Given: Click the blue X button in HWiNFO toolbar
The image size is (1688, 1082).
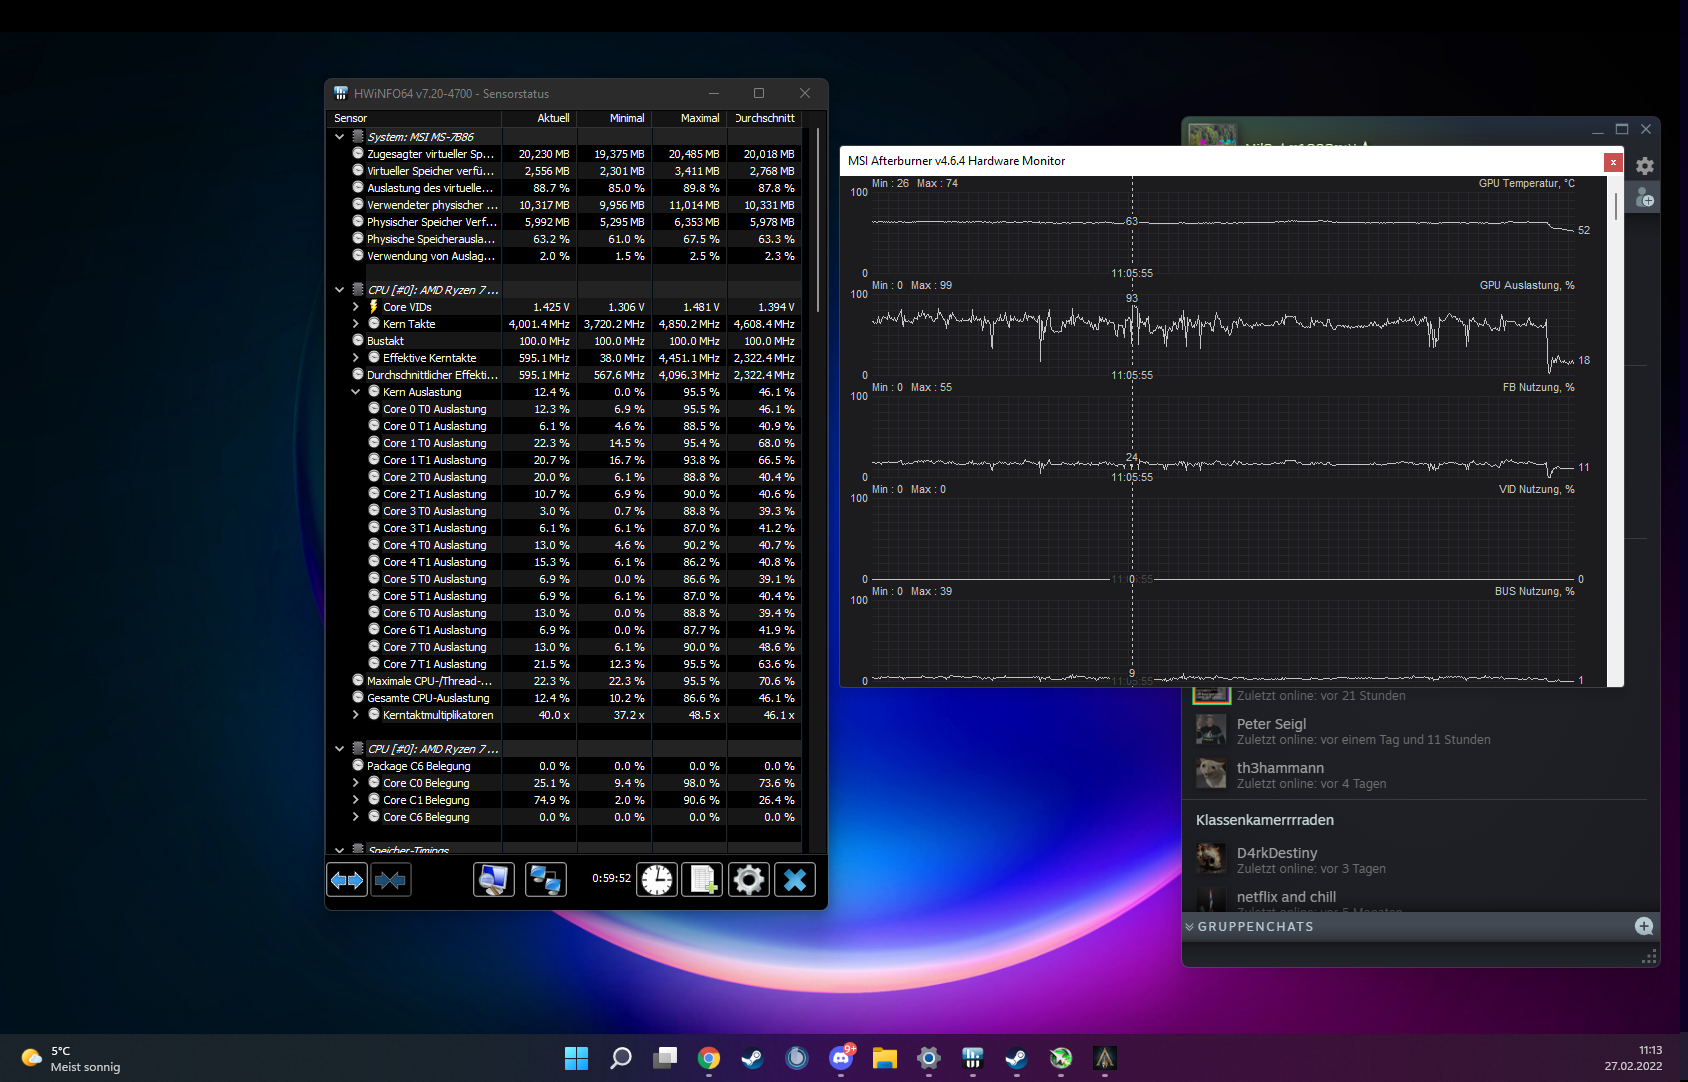Looking at the screenshot, I should tap(795, 880).
